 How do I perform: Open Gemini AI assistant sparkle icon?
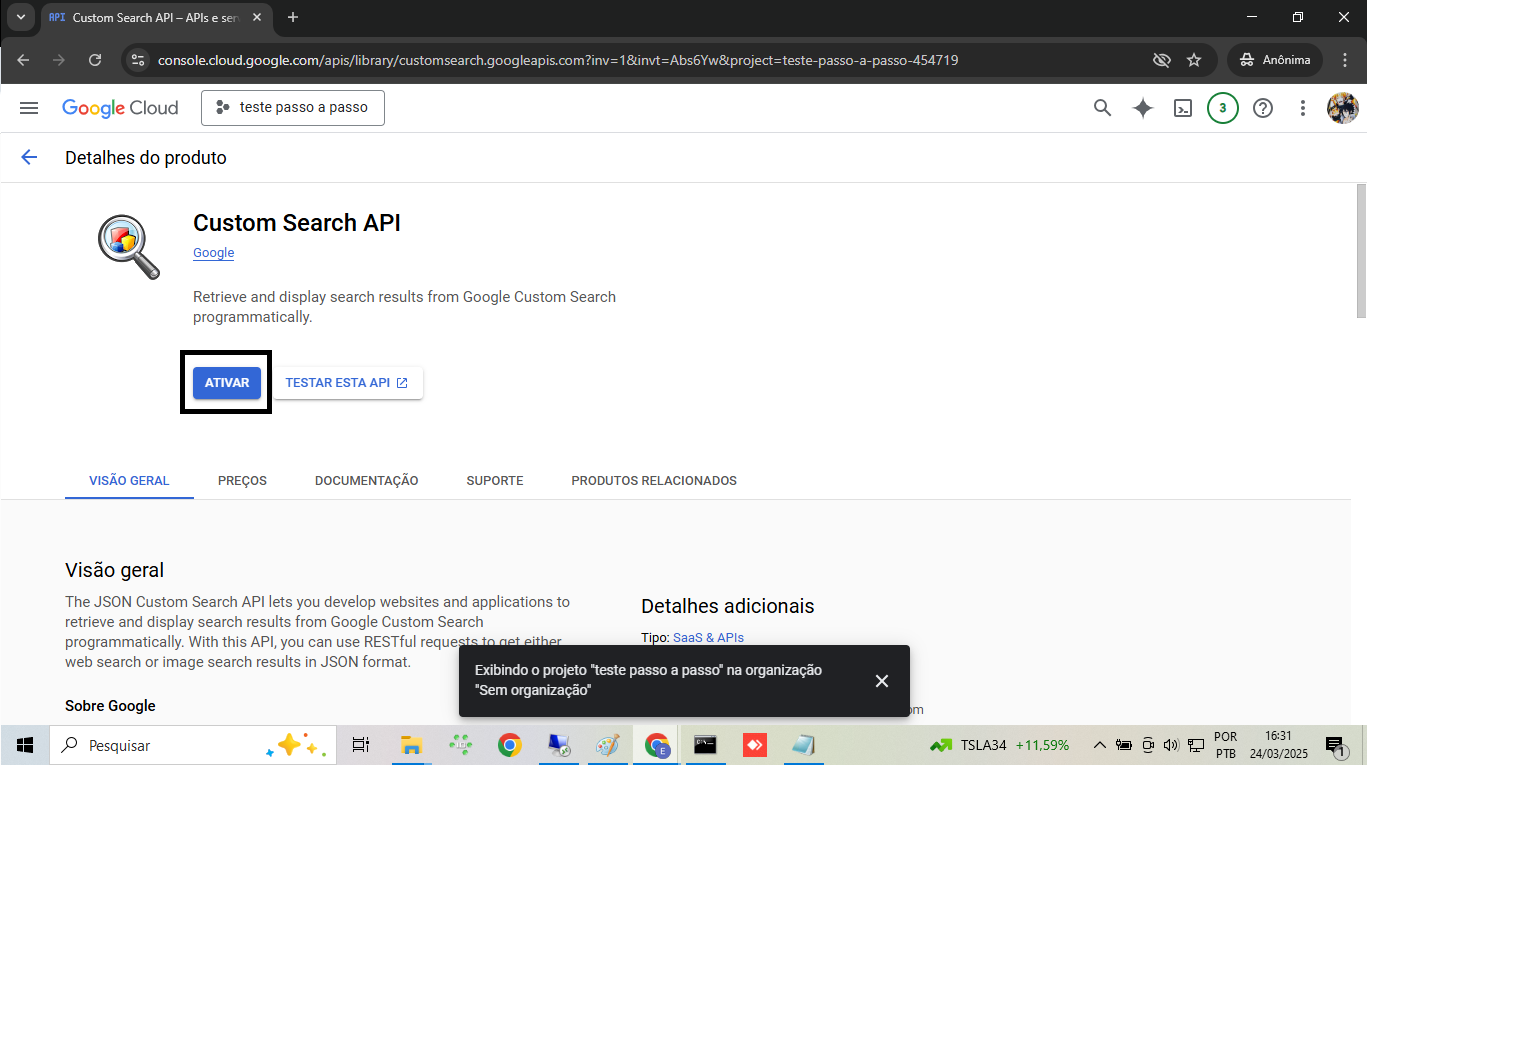click(1142, 108)
